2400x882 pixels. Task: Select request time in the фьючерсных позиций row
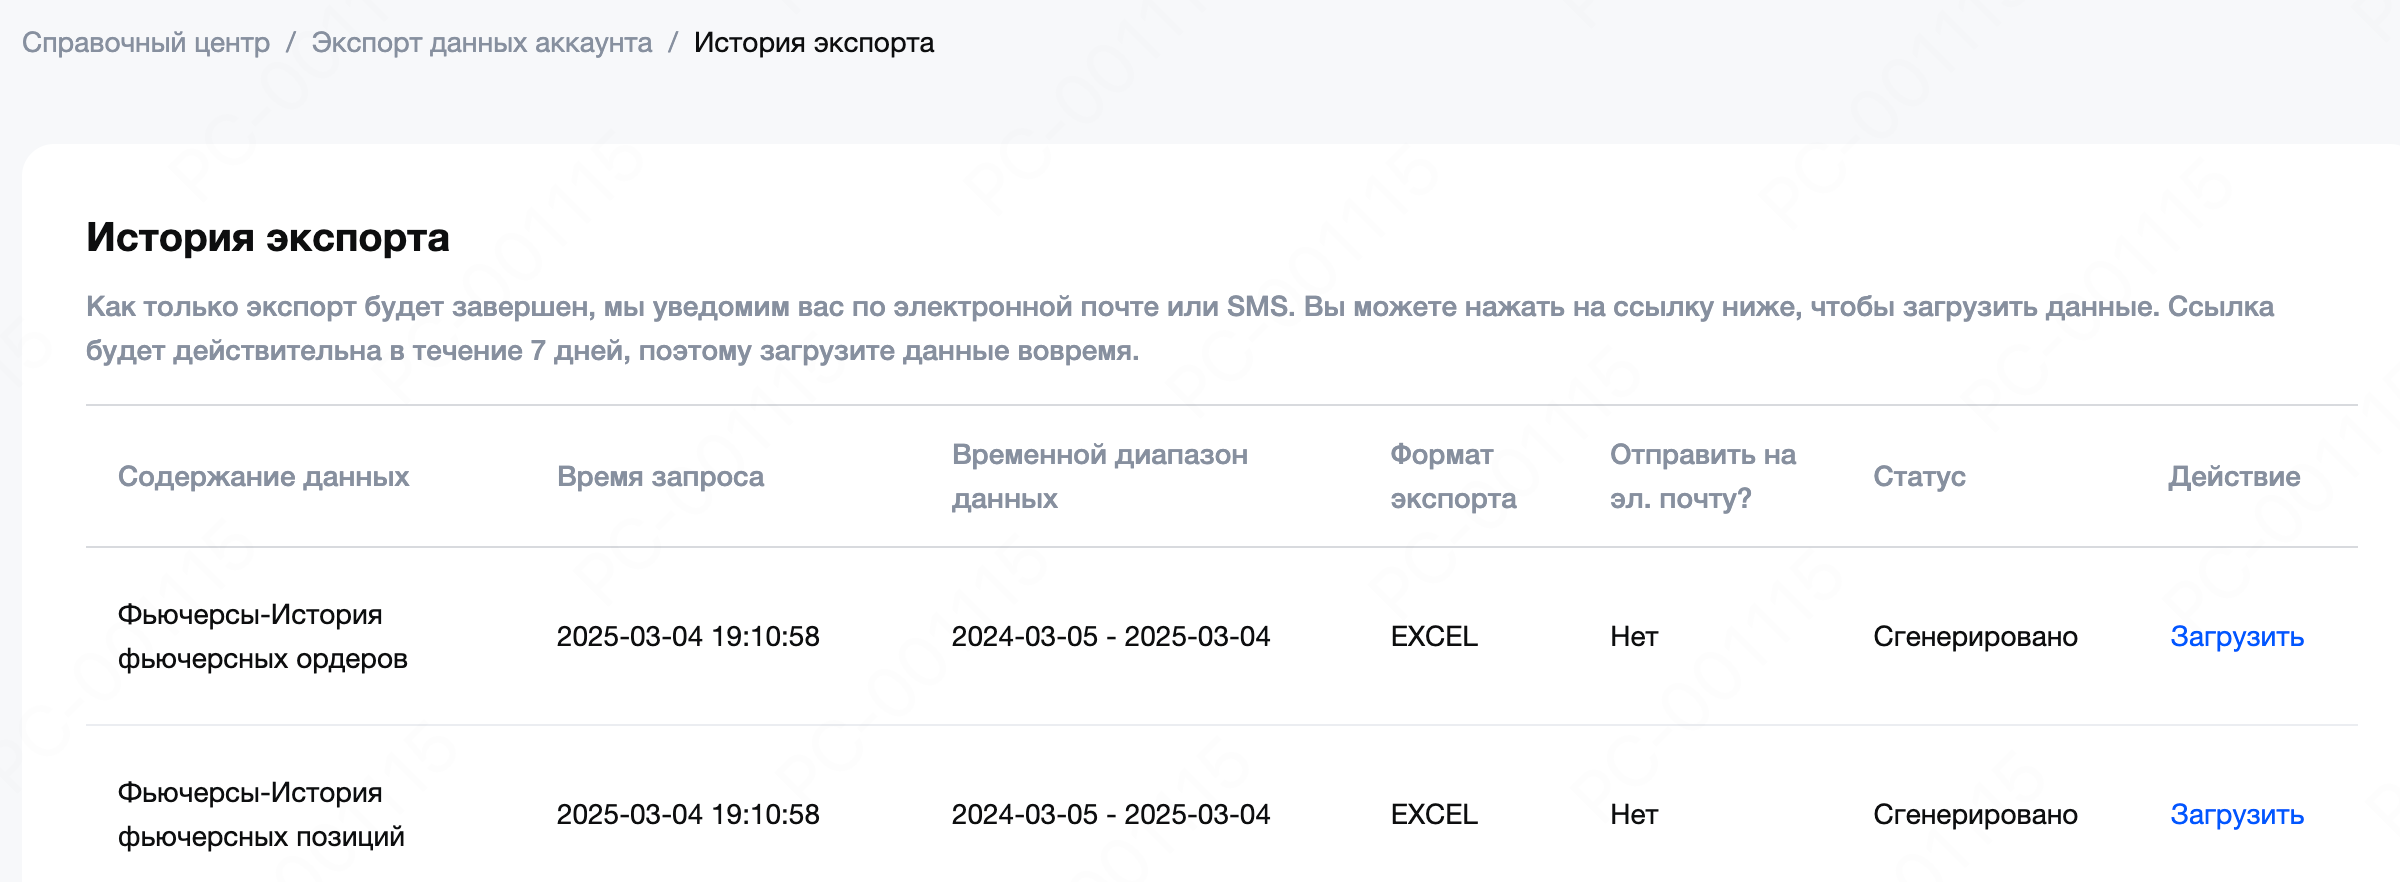[688, 815]
